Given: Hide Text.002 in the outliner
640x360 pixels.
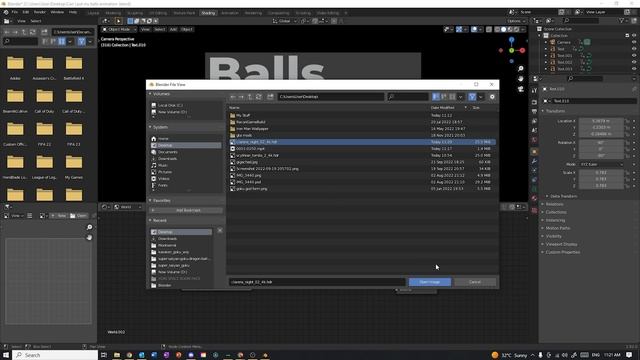Looking at the screenshot, I should tap(634, 62).
